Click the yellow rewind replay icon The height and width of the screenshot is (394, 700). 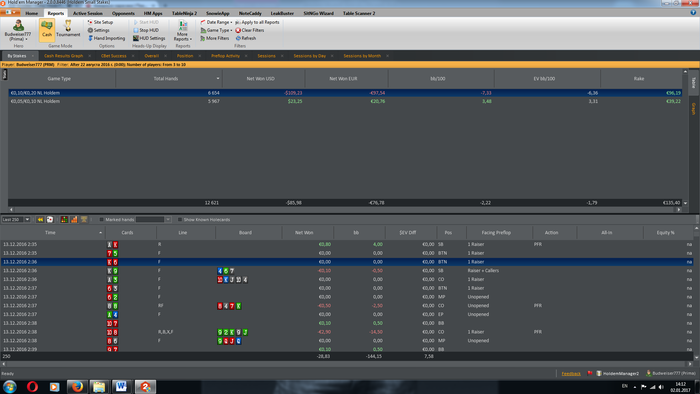click(x=40, y=220)
